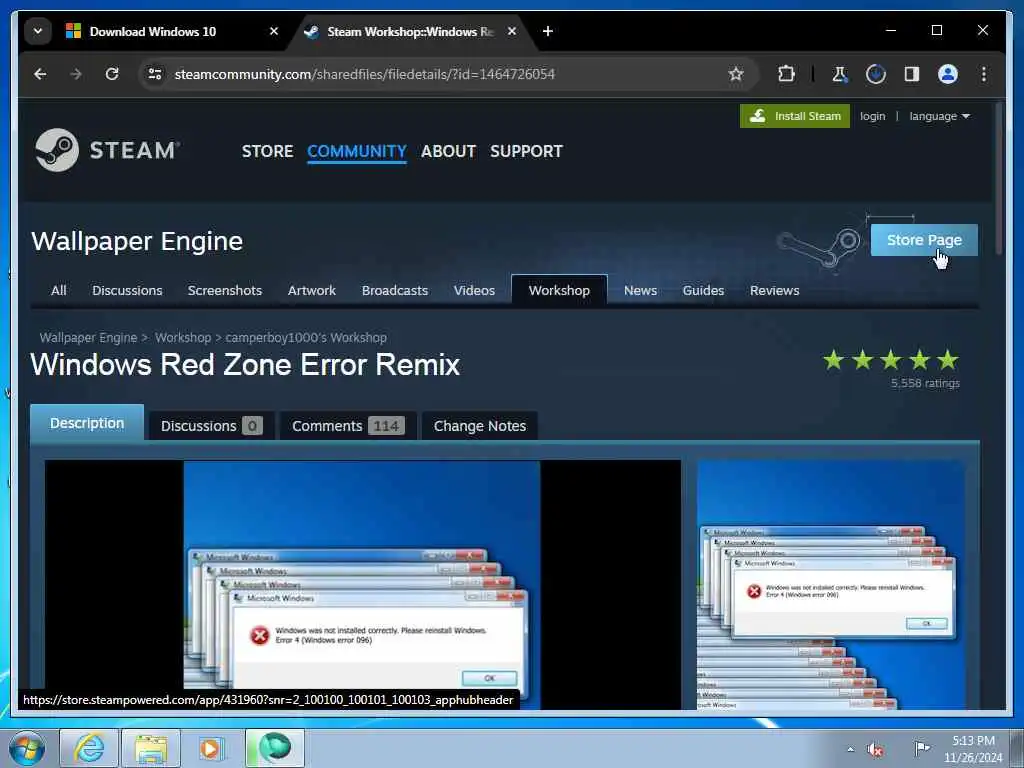The image size is (1024, 768).
Task: Open Windows Explorer folder in taskbar
Action: [x=151, y=748]
